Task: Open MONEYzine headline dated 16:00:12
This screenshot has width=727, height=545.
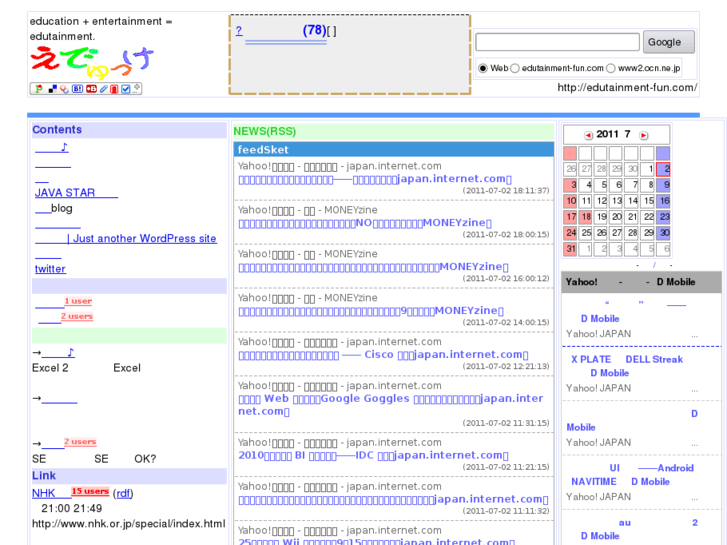Action: 373,267
